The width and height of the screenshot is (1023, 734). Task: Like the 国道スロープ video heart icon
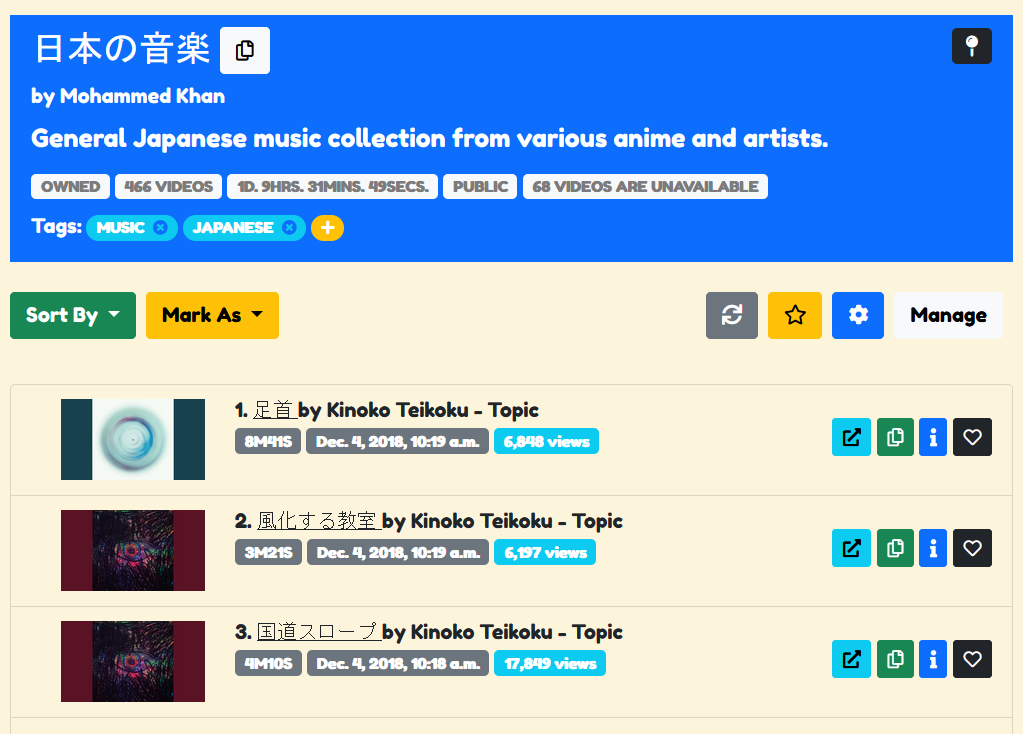tap(971, 659)
